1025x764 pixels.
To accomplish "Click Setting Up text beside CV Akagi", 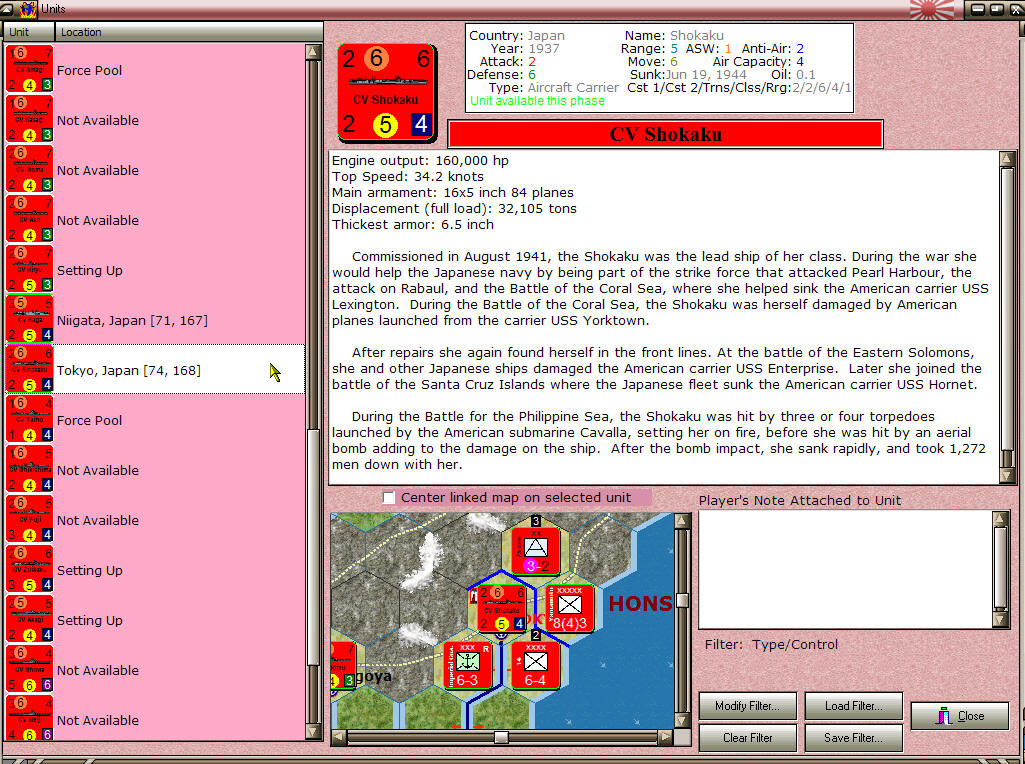I will (90, 621).
